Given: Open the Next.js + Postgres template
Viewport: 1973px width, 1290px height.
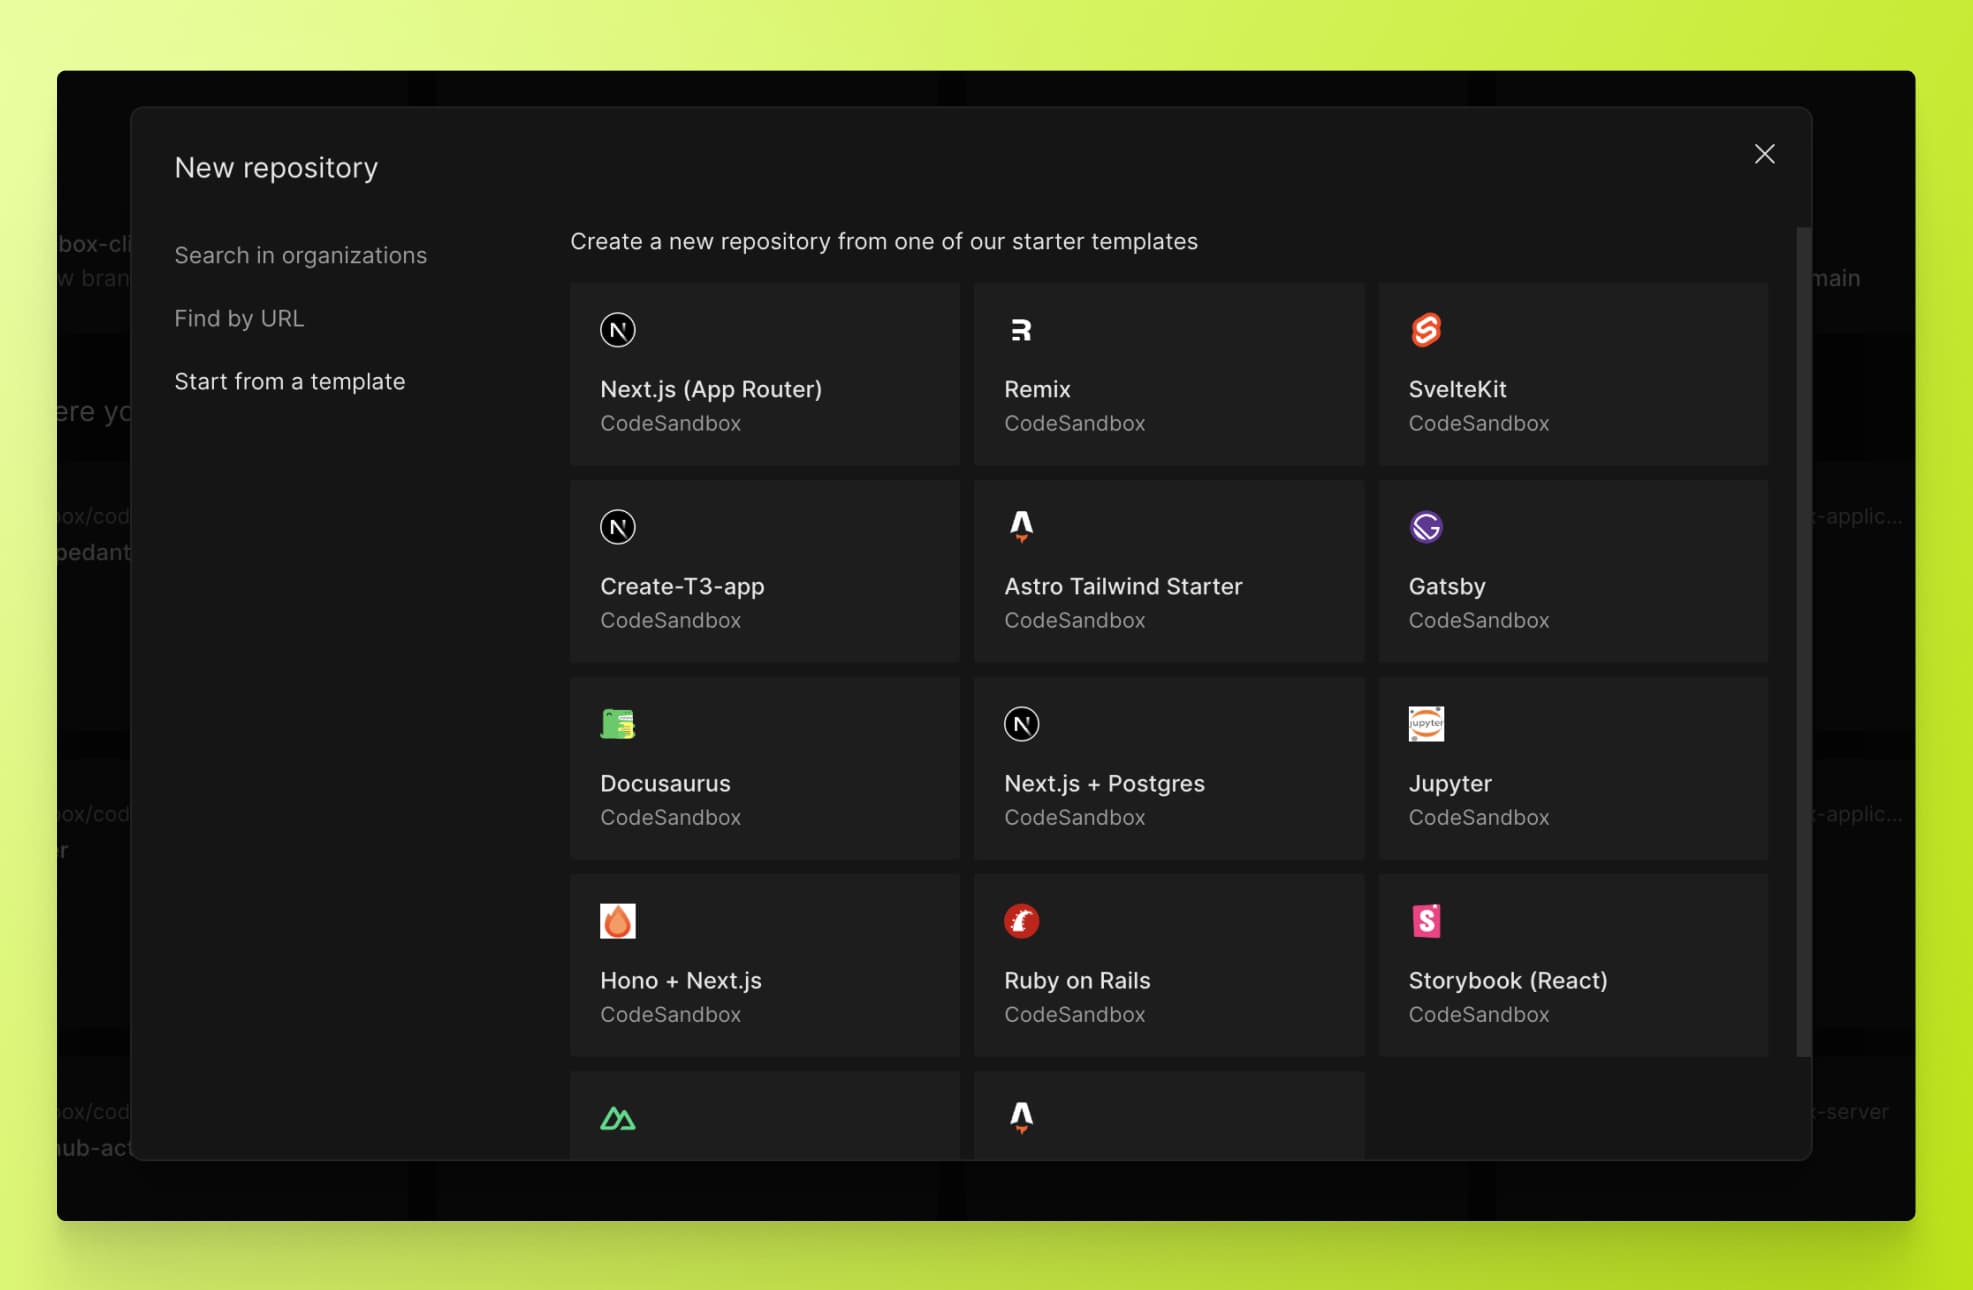Looking at the screenshot, I should pos(1168,768).
